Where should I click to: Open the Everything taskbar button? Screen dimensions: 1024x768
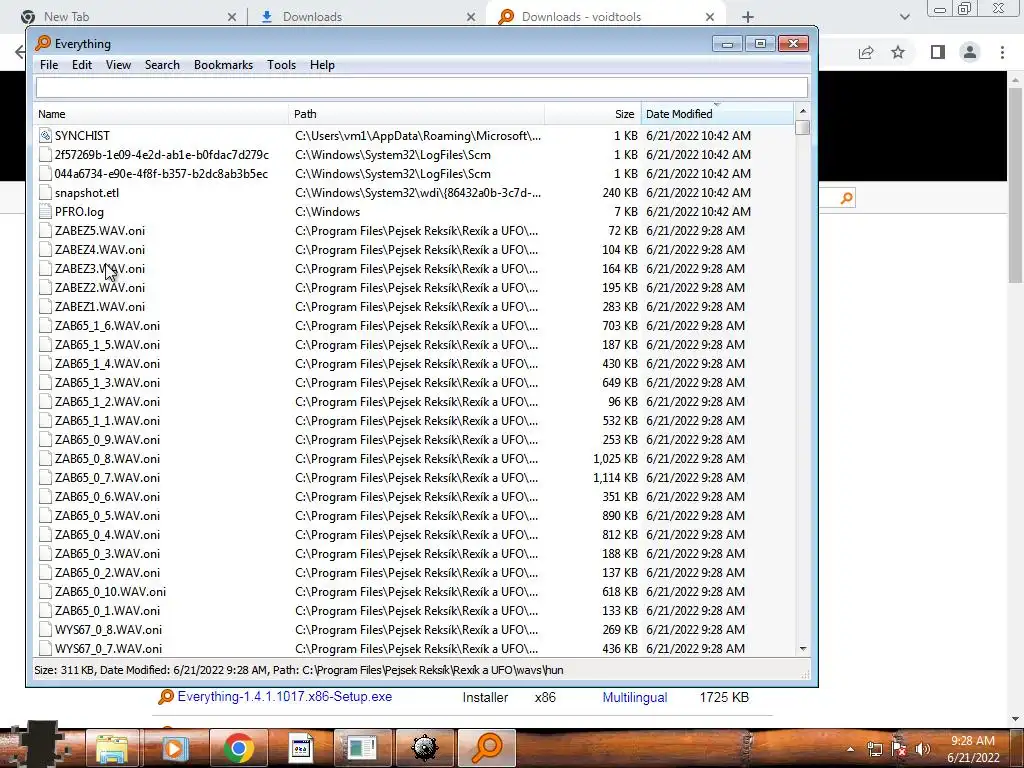click(487, 748)
